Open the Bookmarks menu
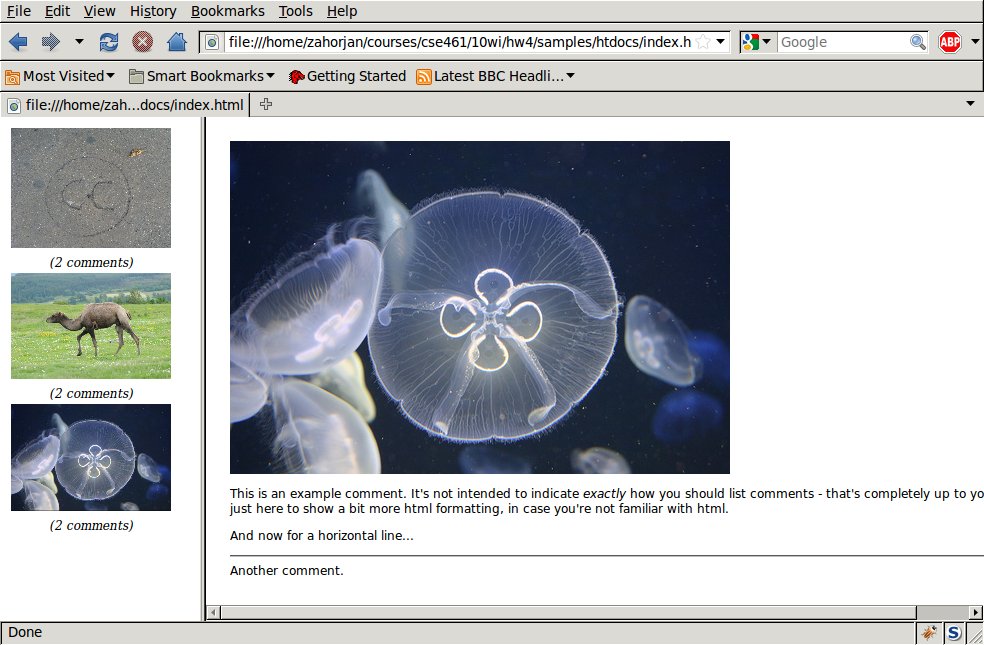Screen dimensions: 984x645 227,11
